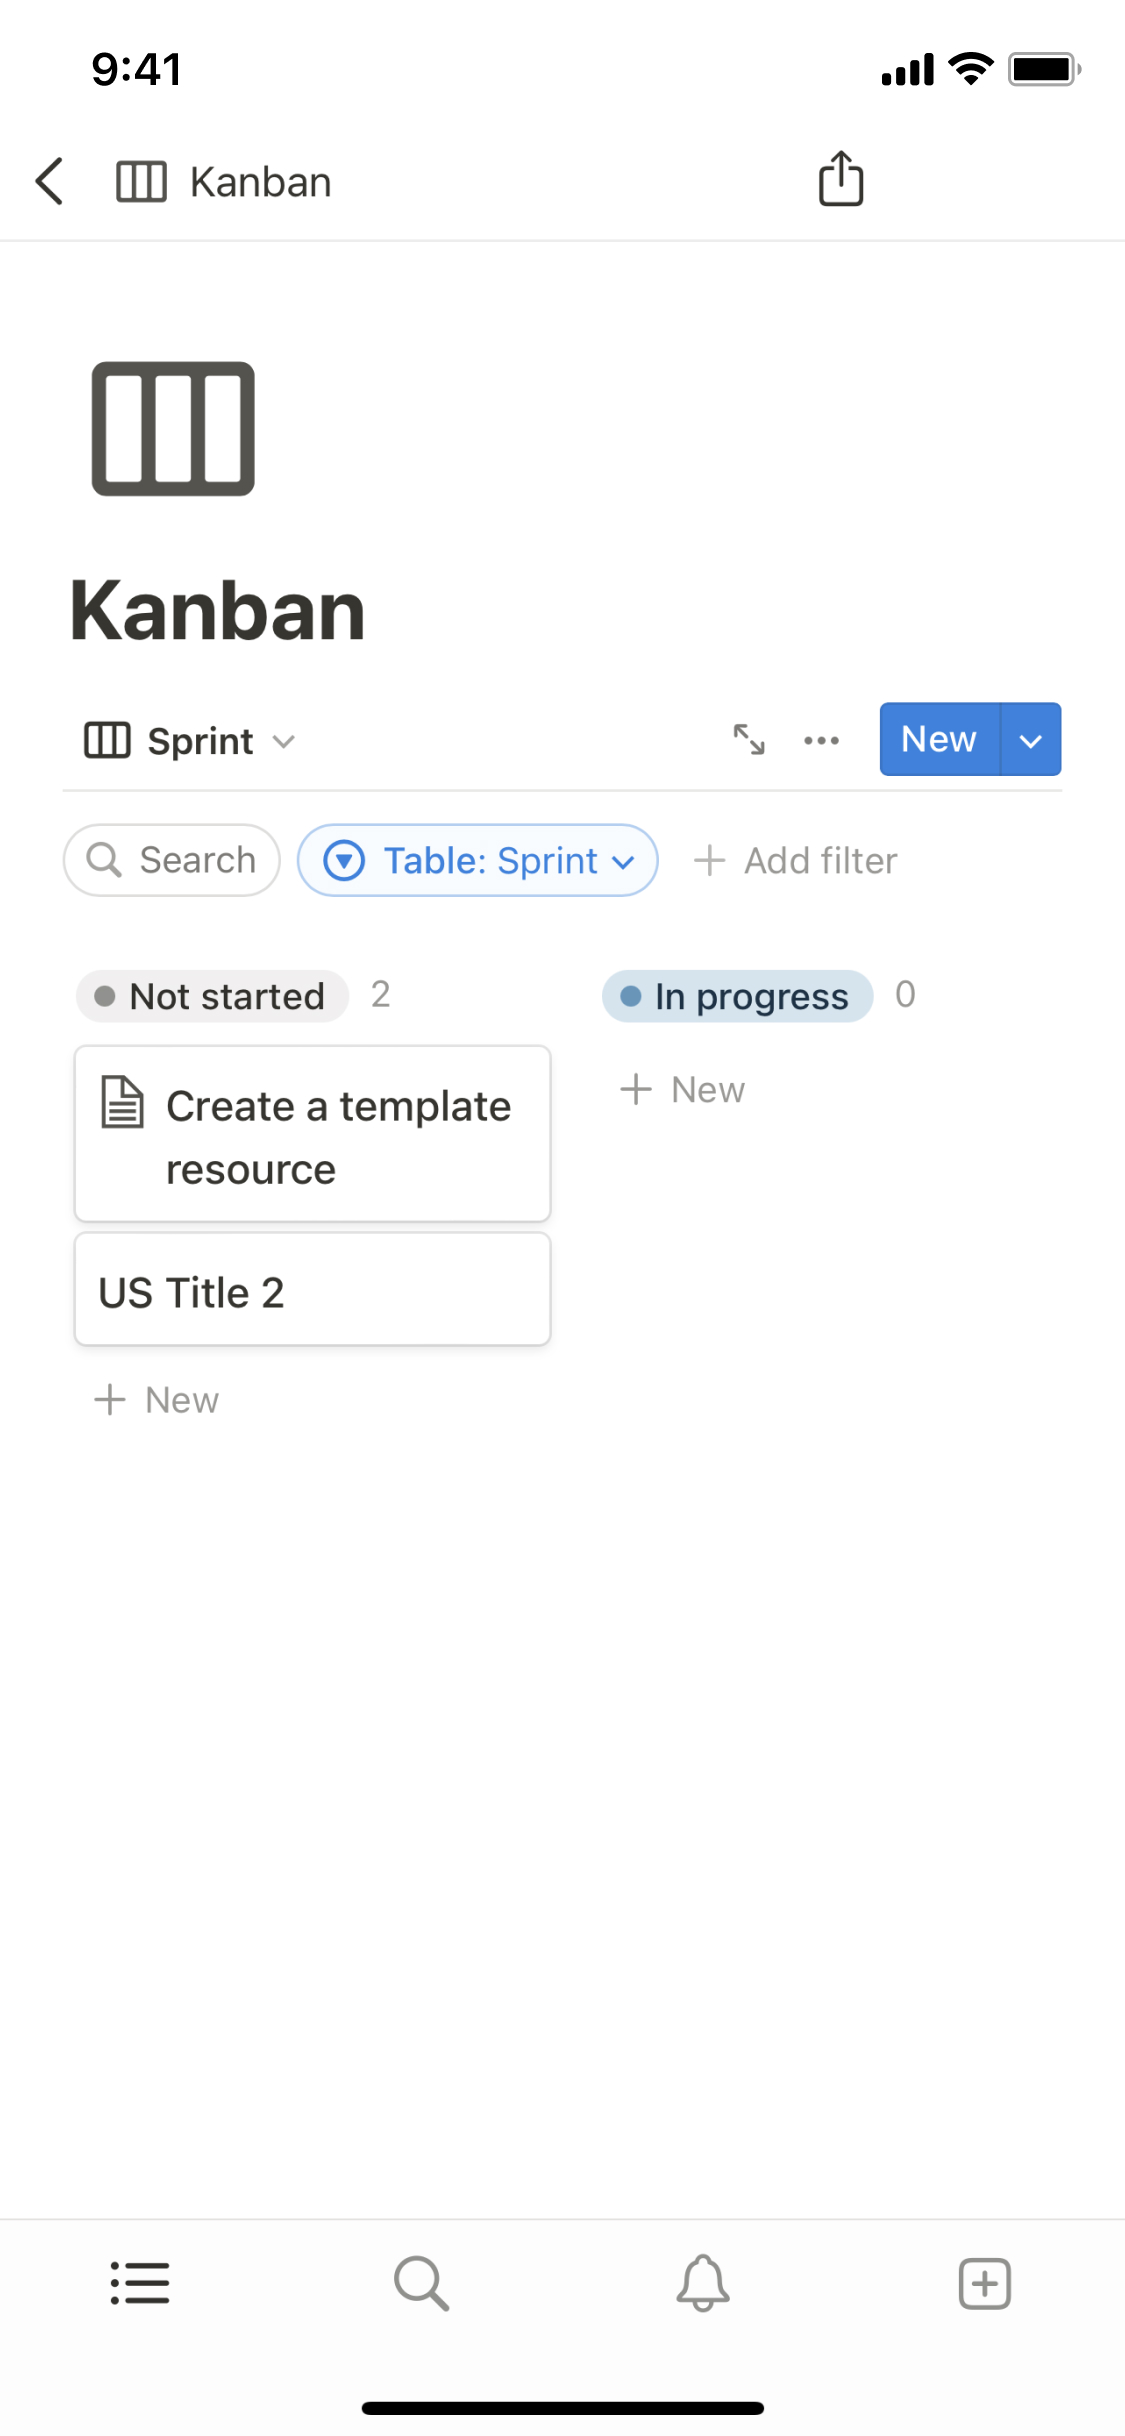Tap the expand full-page arrows icon

click(749, 740)
